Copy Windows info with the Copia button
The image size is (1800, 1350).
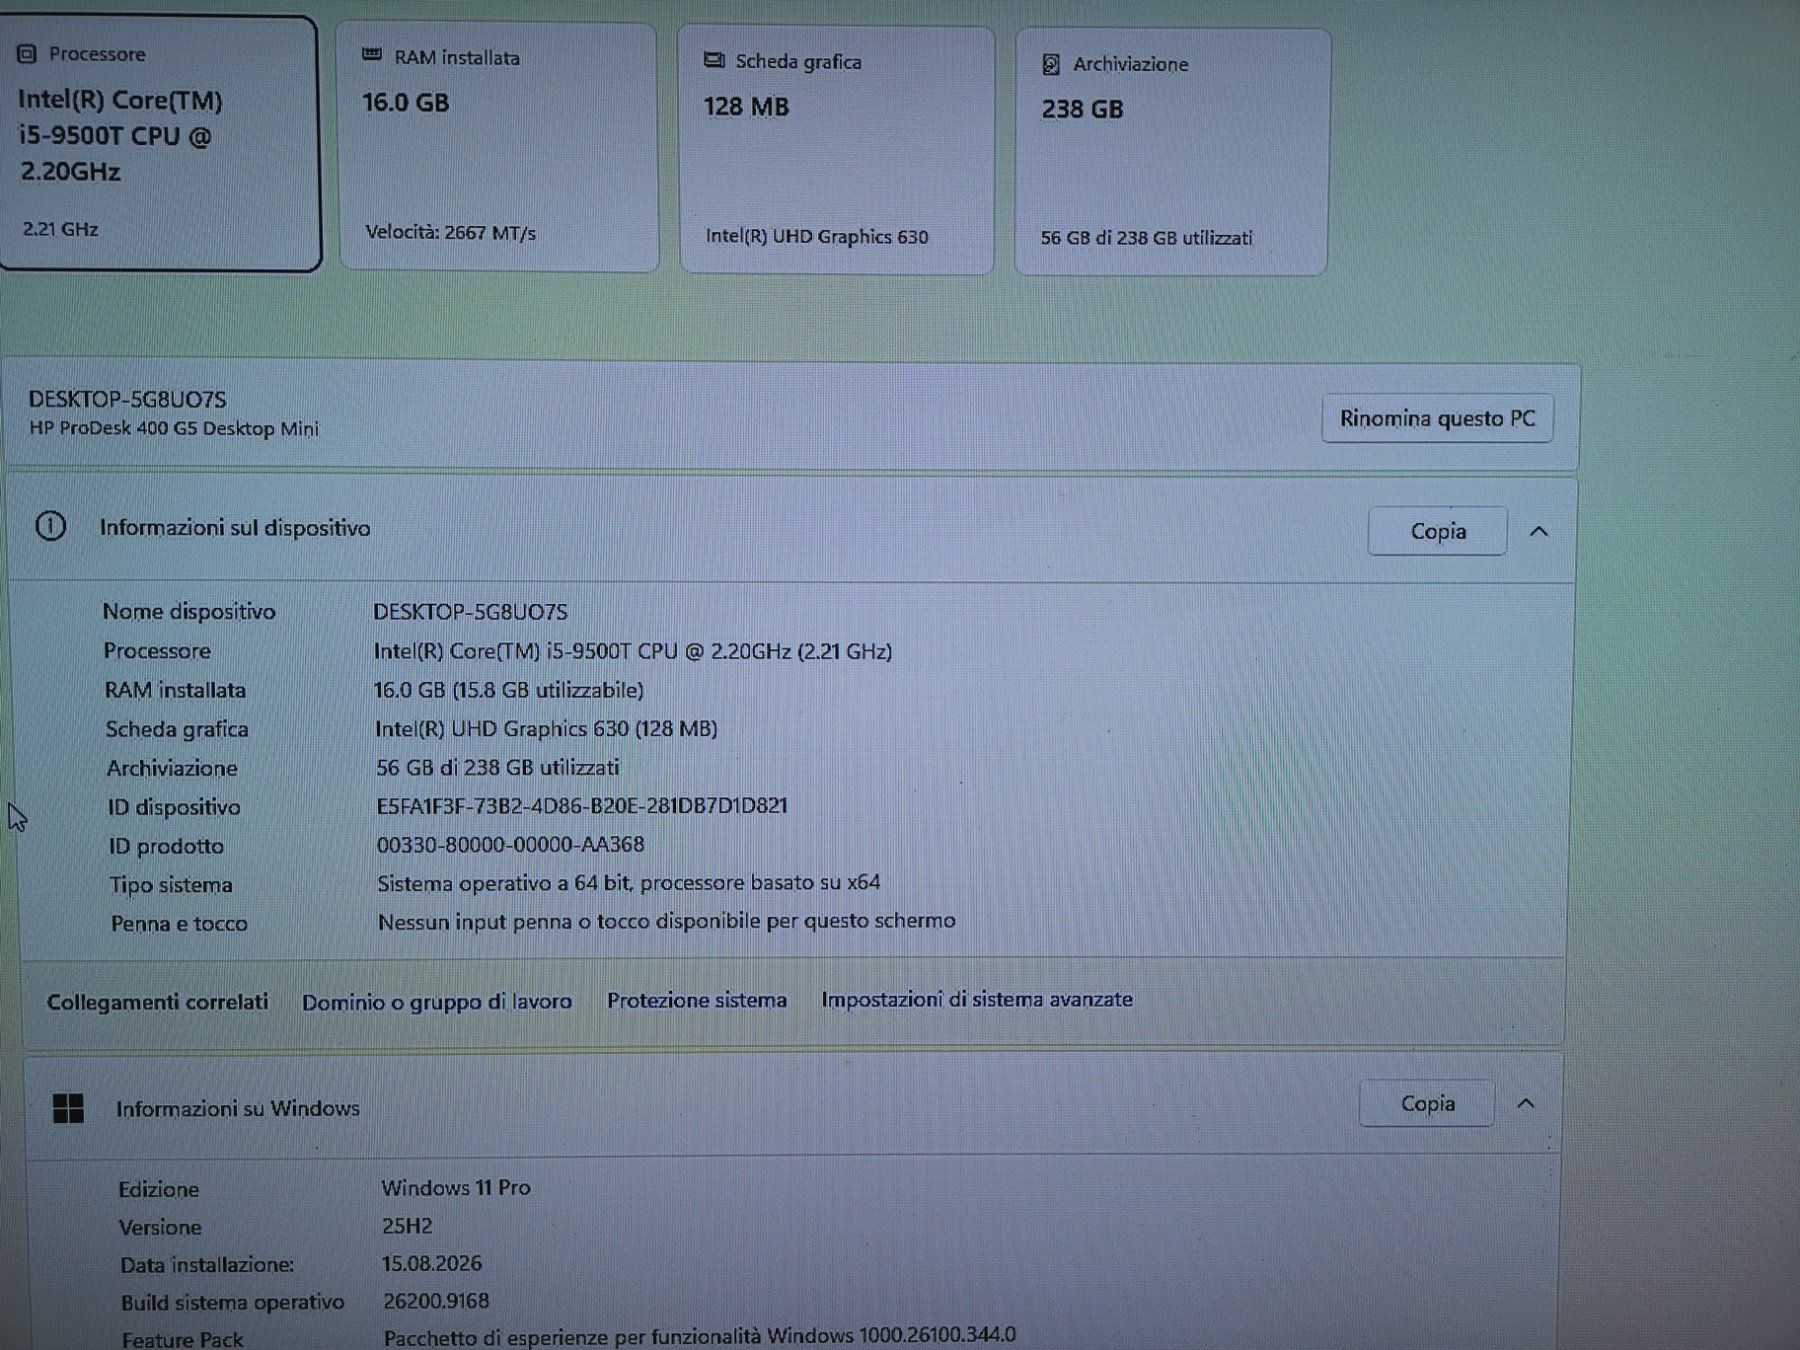1427,1103
